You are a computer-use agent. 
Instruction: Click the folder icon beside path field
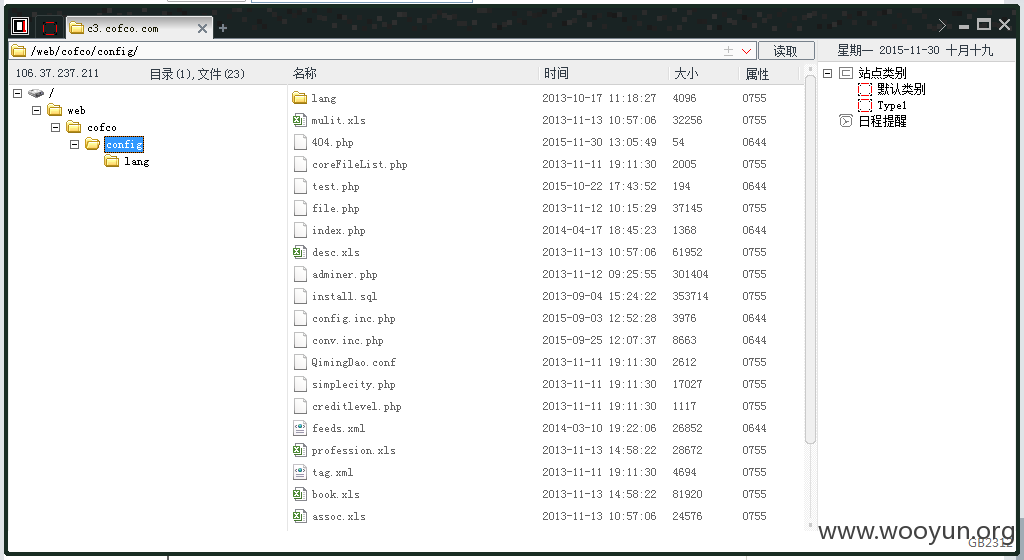(19, 50)
